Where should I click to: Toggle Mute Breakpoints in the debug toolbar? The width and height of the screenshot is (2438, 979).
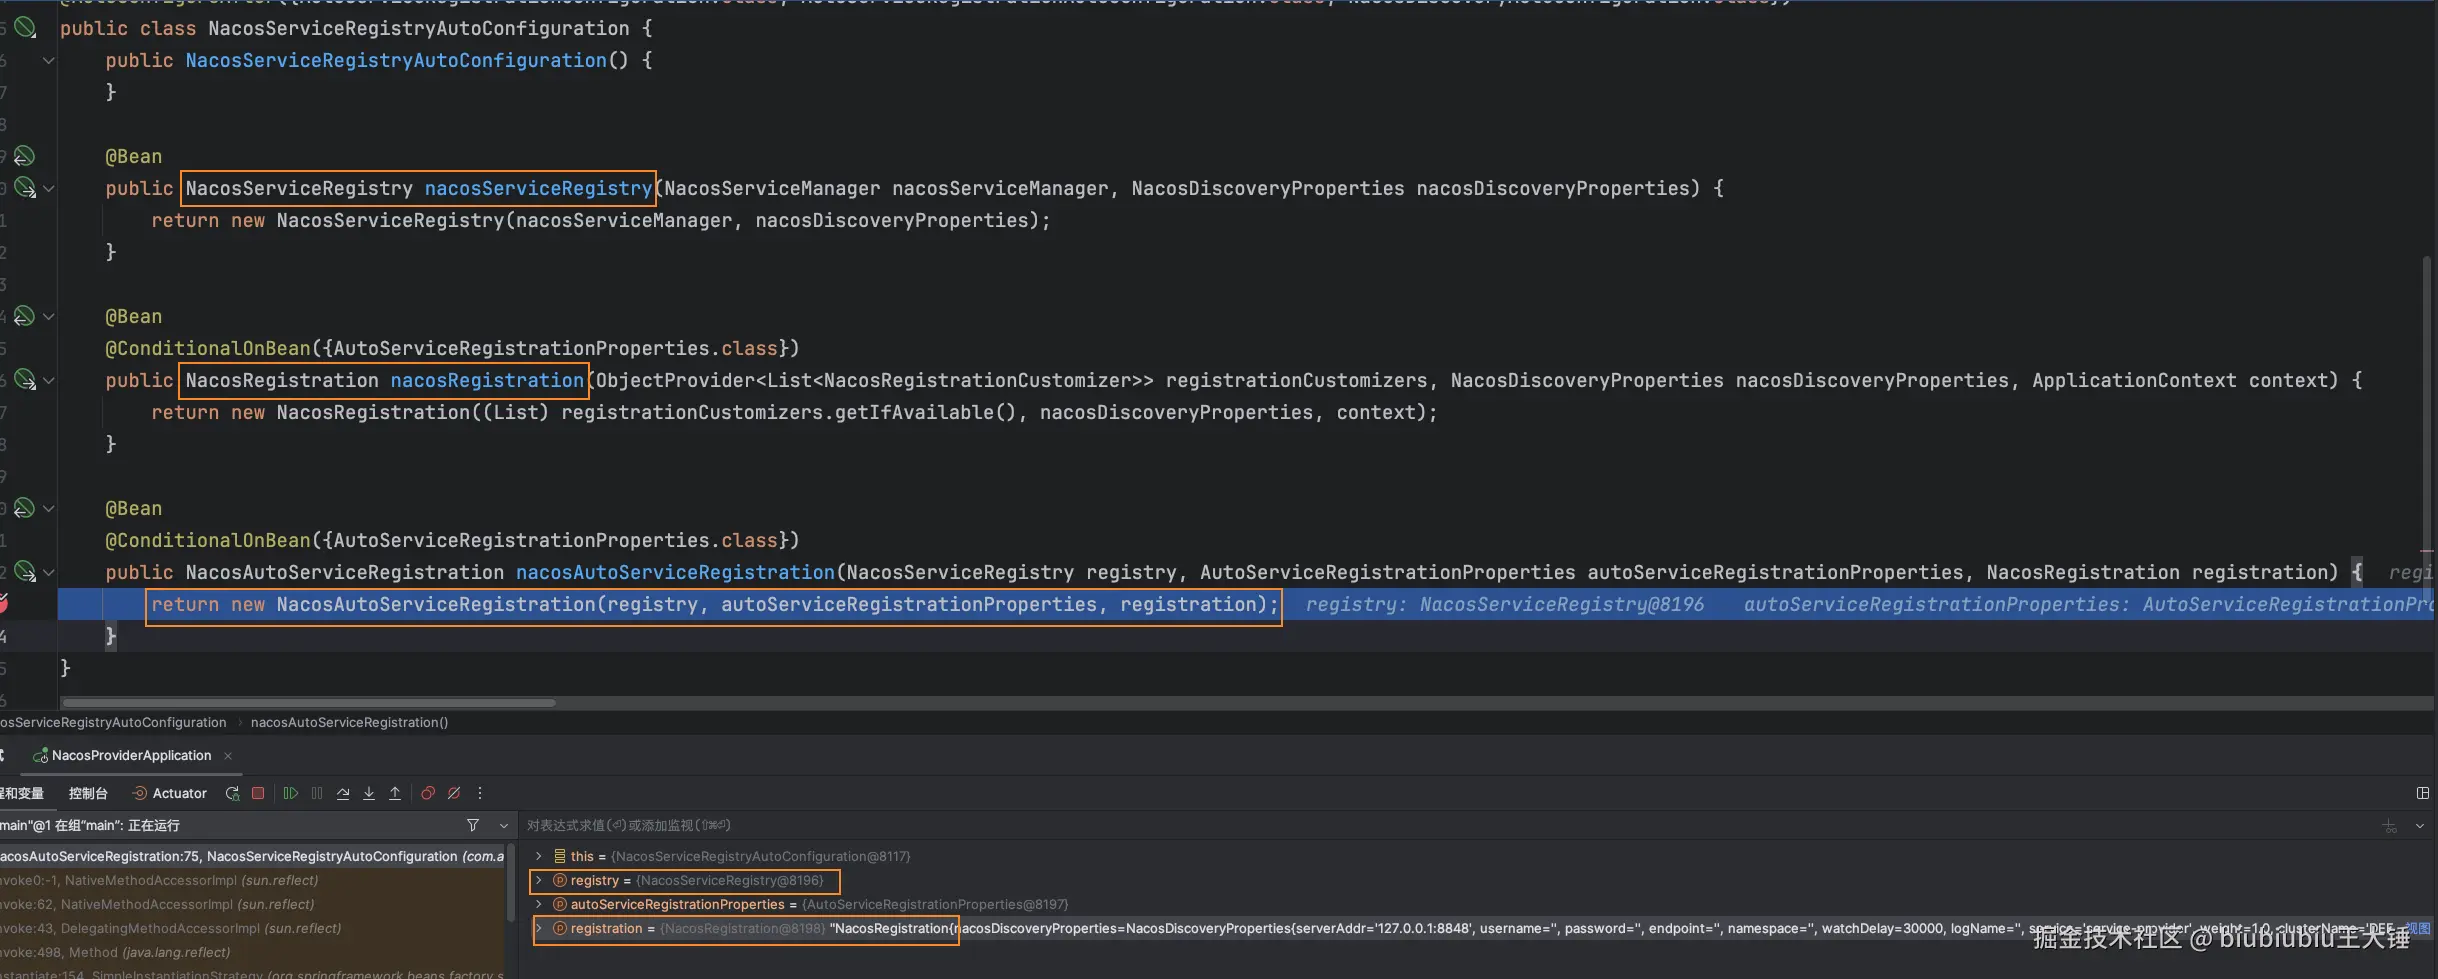454,793
